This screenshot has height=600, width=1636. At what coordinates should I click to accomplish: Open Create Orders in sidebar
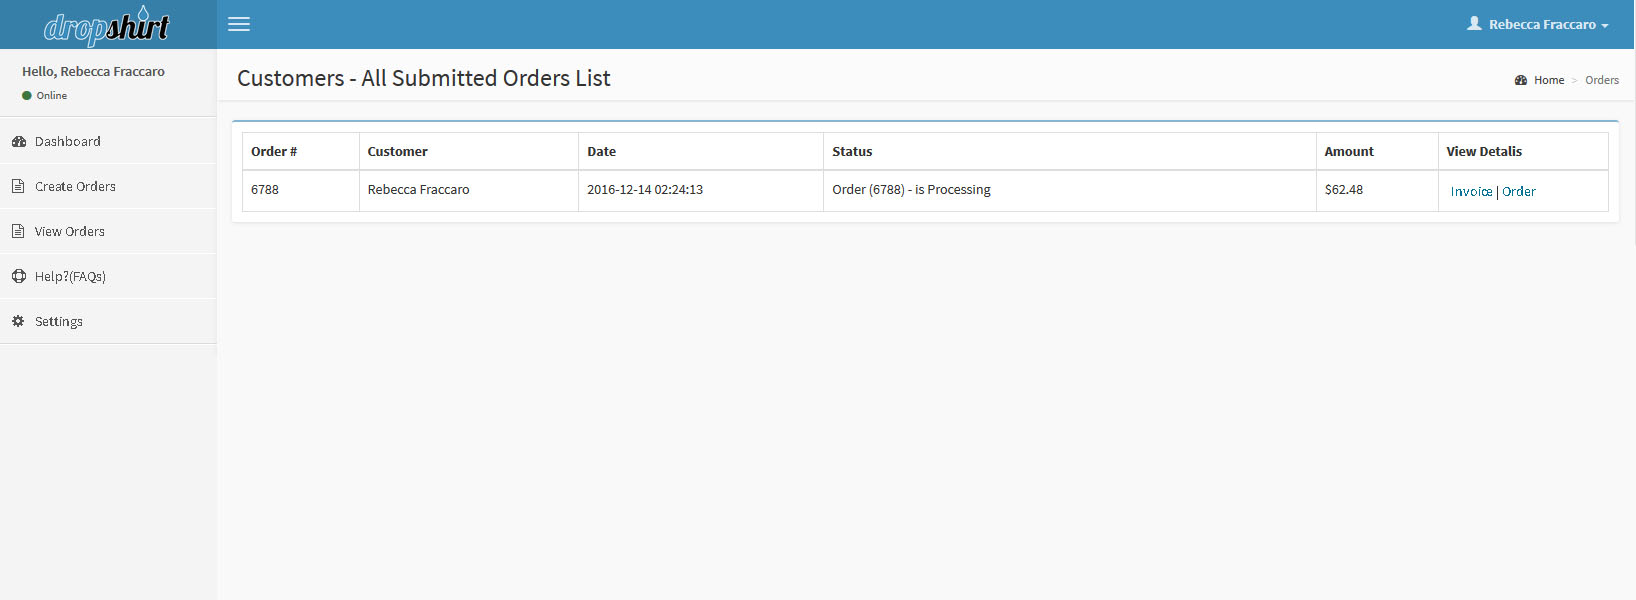click(x=108, y=186)
